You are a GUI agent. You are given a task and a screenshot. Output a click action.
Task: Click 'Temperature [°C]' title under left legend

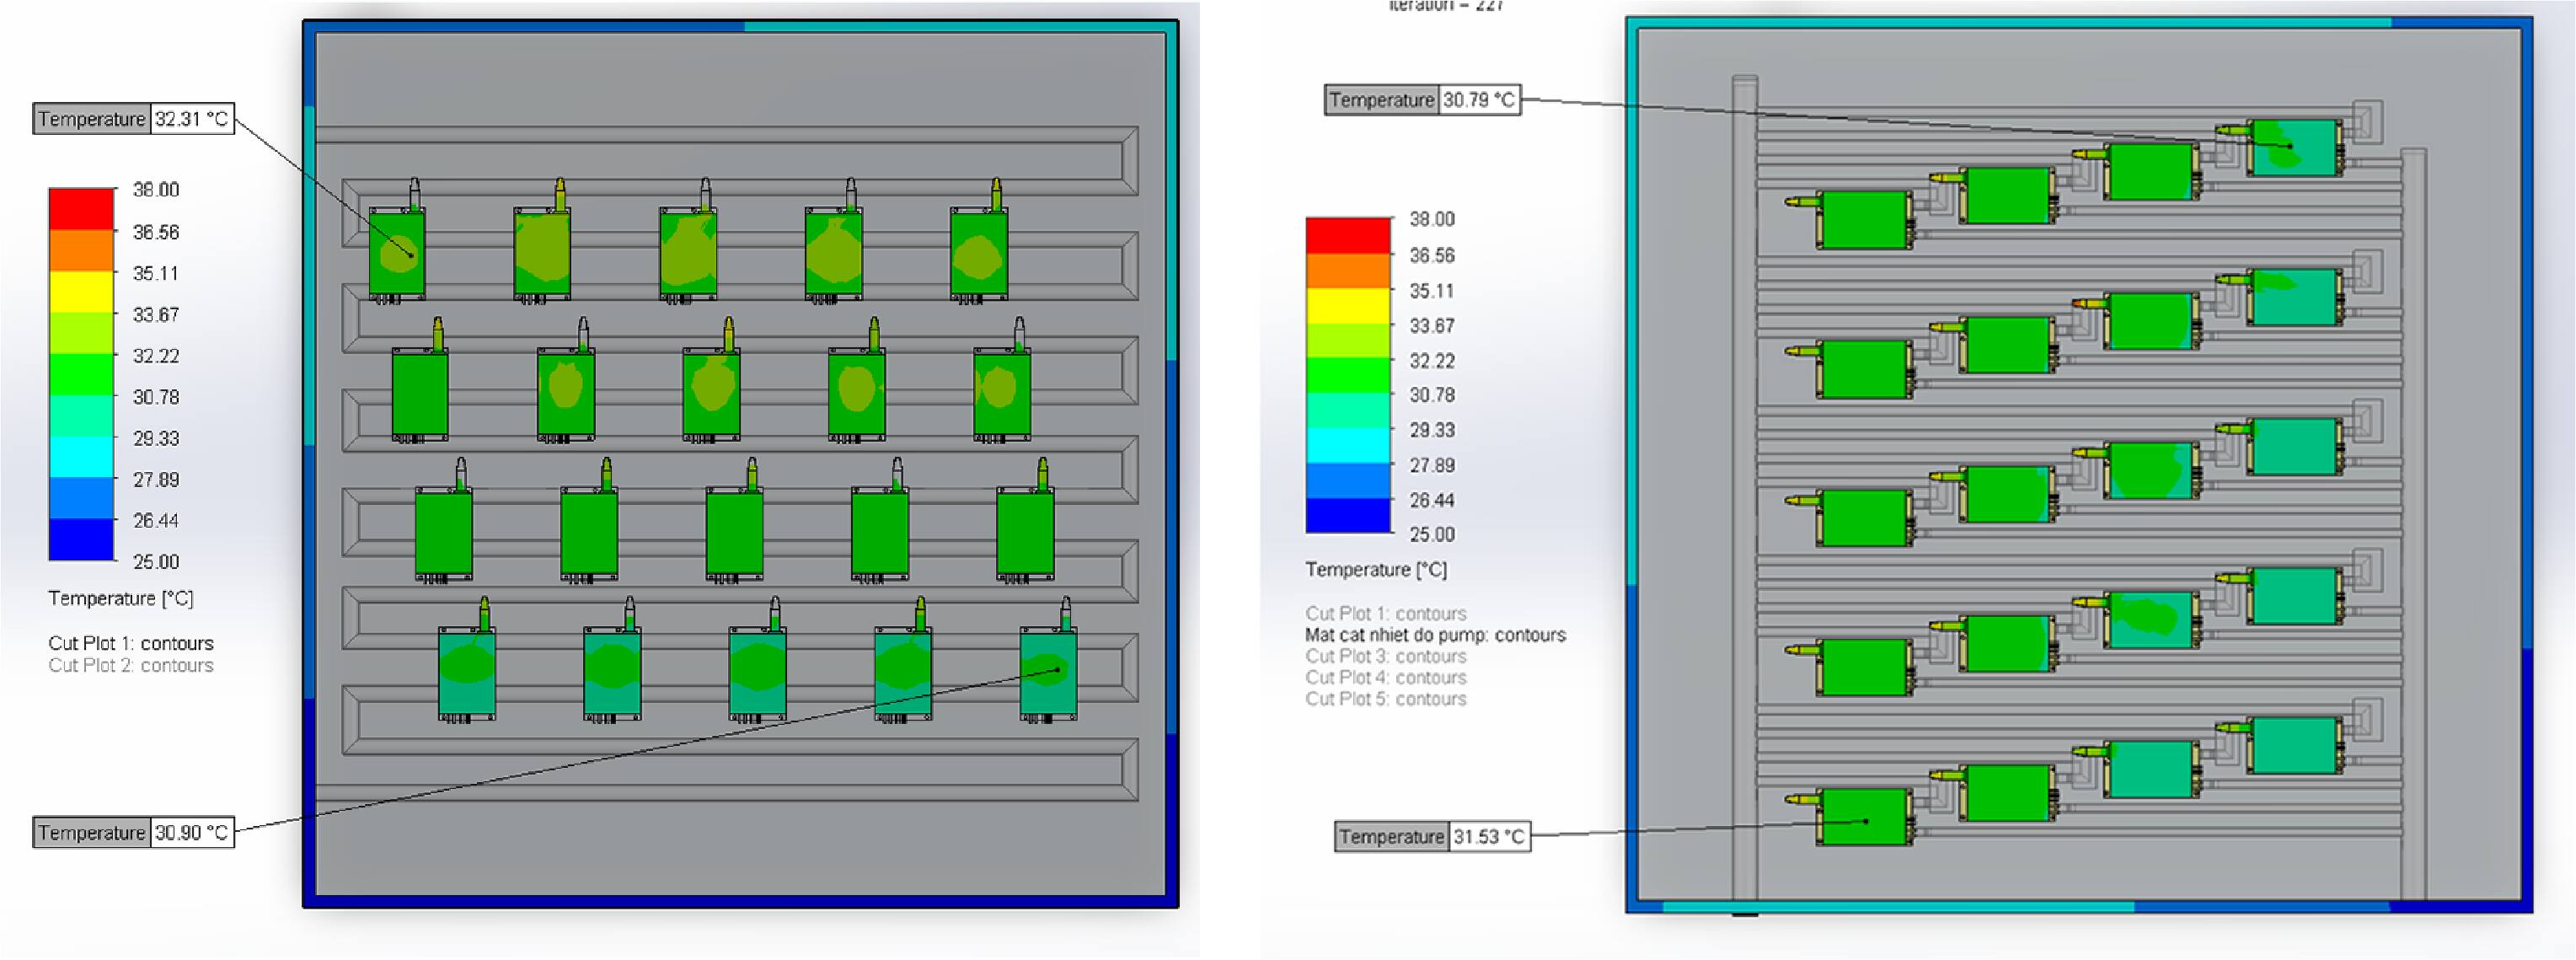click(121, 598)
